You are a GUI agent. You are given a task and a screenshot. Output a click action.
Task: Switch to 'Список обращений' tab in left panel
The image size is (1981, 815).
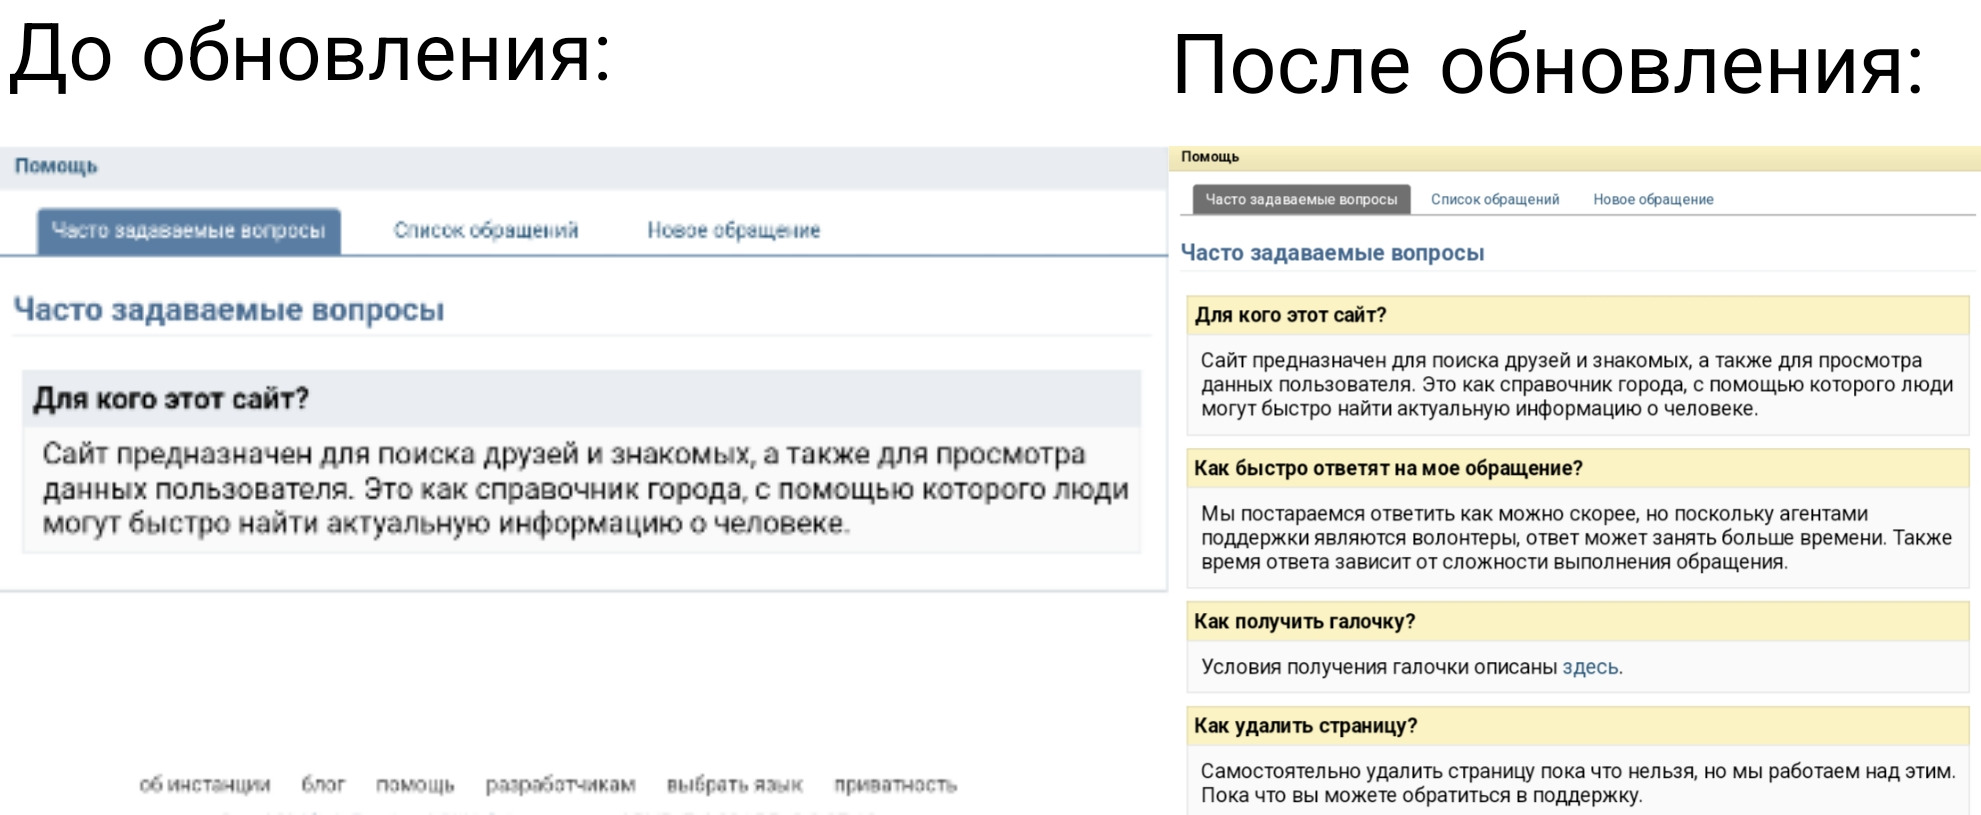pyautogui.click(x=485, y=231)
